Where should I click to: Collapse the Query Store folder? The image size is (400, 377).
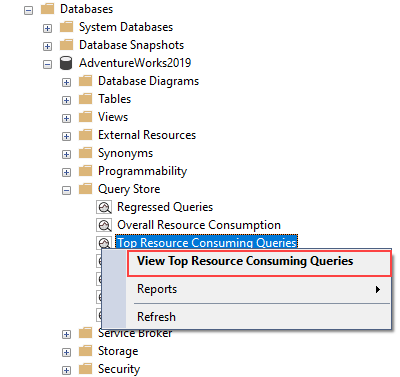tap(66, 190)
